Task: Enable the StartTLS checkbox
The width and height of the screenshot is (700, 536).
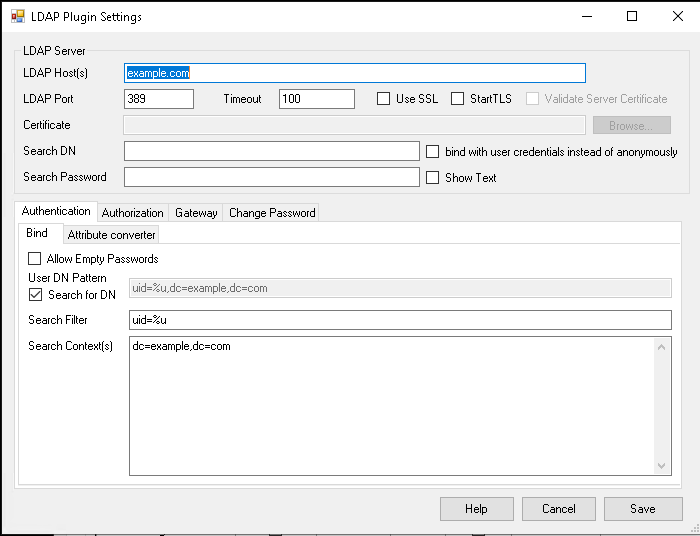Action: tap(458, 99)
